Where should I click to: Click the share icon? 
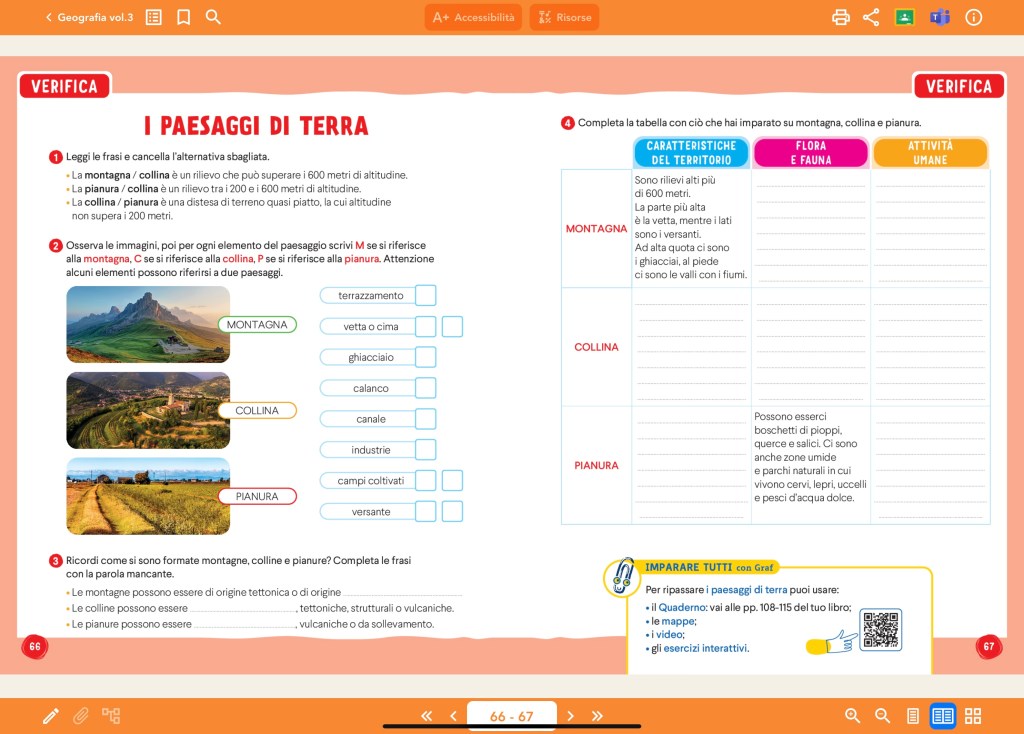pyautogui.click(x=871, y=17)
